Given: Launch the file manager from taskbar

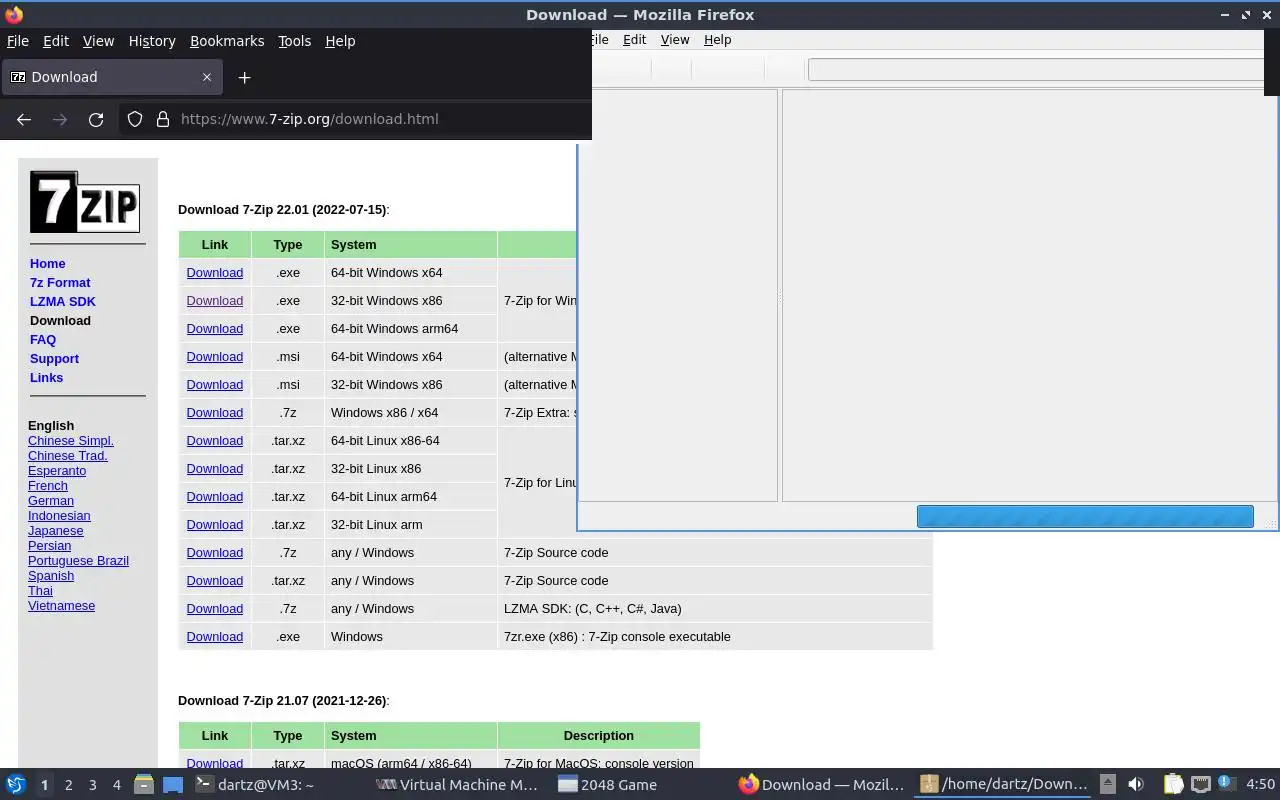Looking at the screenshot, I should click(143, 785).
